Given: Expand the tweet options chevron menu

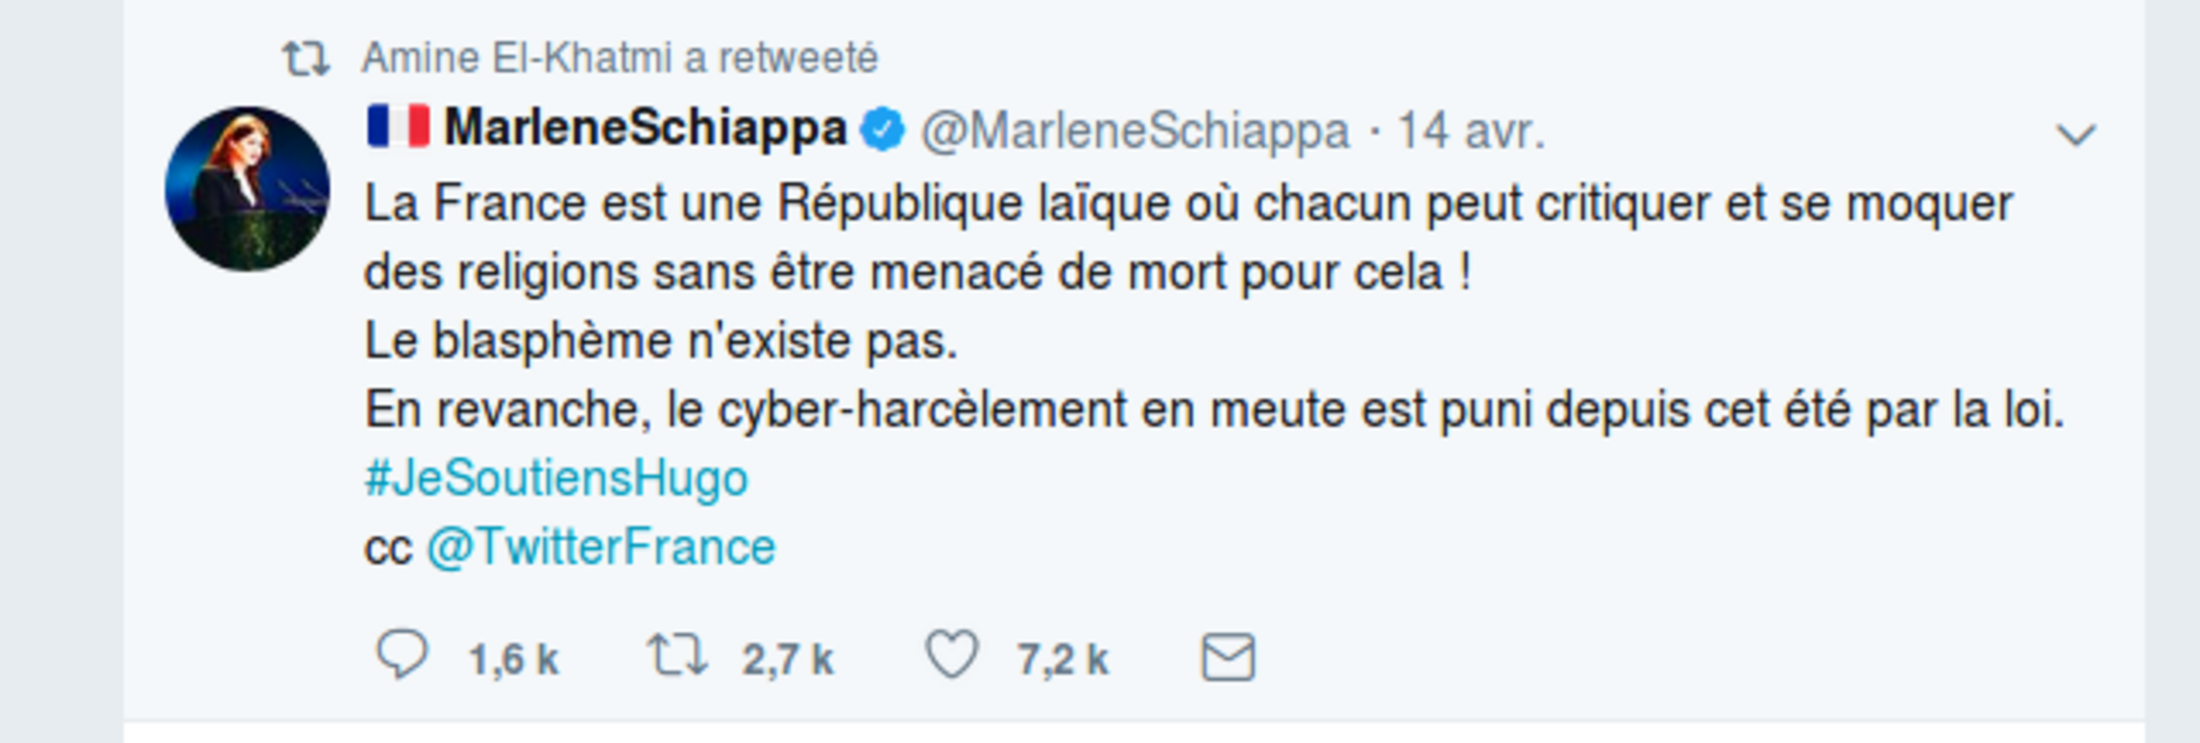Looking at the screenshot, I should click(x=2076, y=134).
